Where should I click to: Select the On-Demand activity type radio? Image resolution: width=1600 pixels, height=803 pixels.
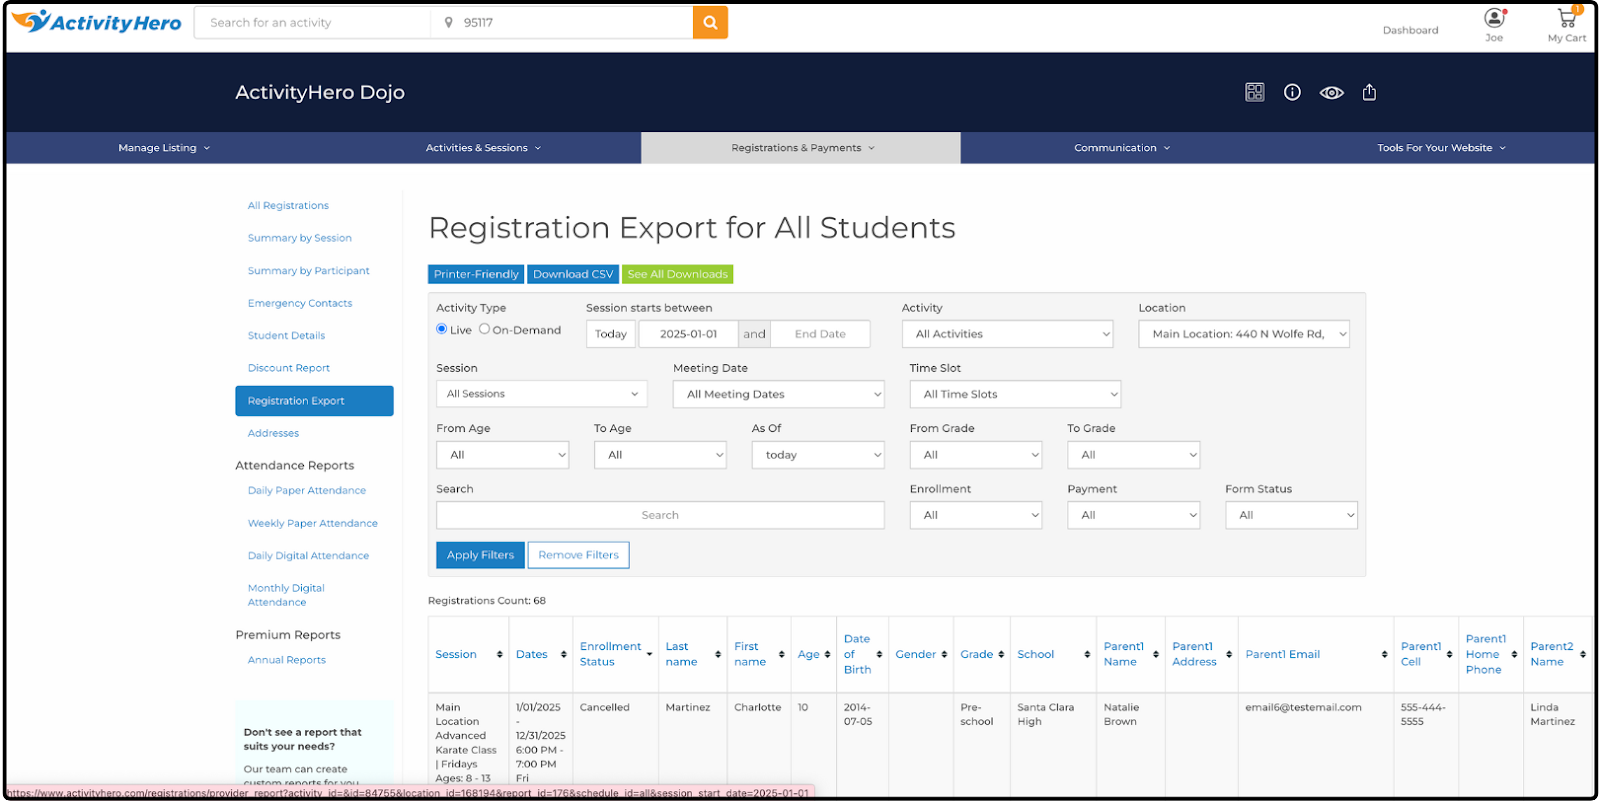click(x=484, y=329)
